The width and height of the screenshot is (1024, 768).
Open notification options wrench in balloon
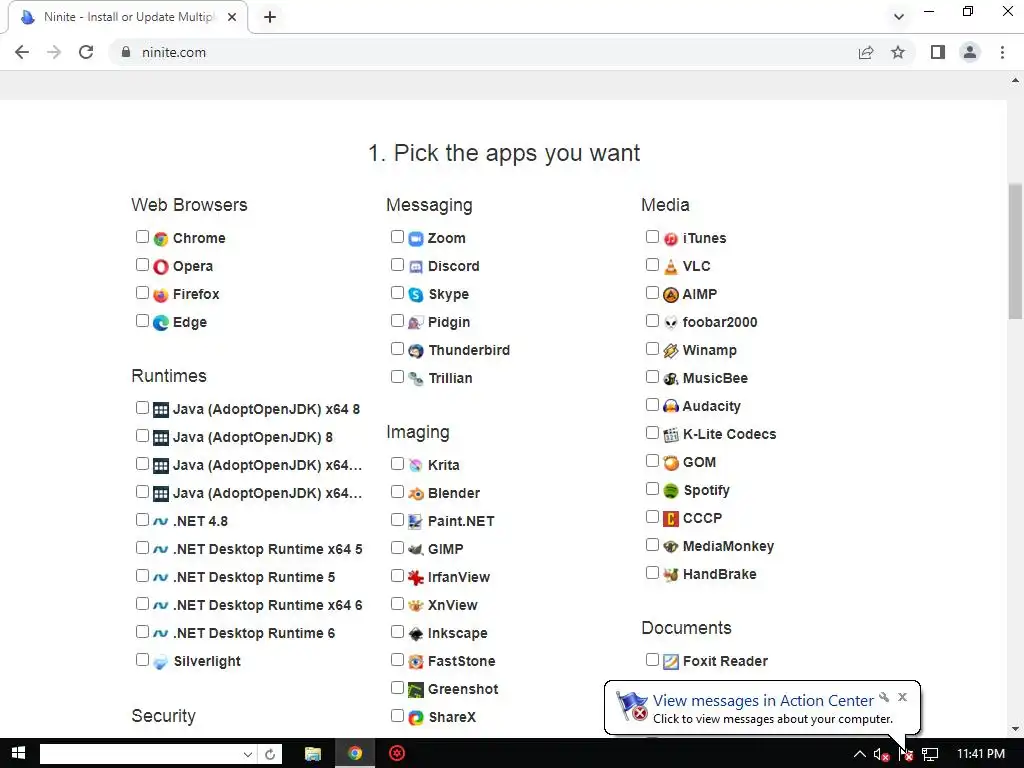tap(884, 697)
